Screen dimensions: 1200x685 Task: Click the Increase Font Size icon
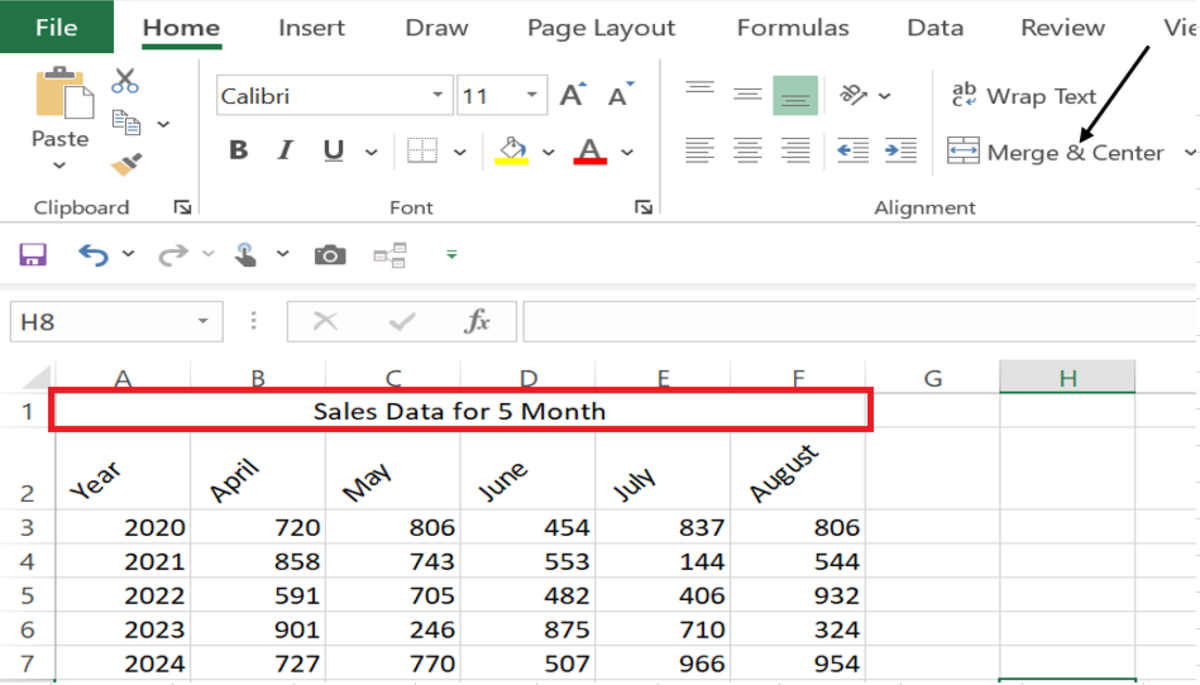[573, 96]
